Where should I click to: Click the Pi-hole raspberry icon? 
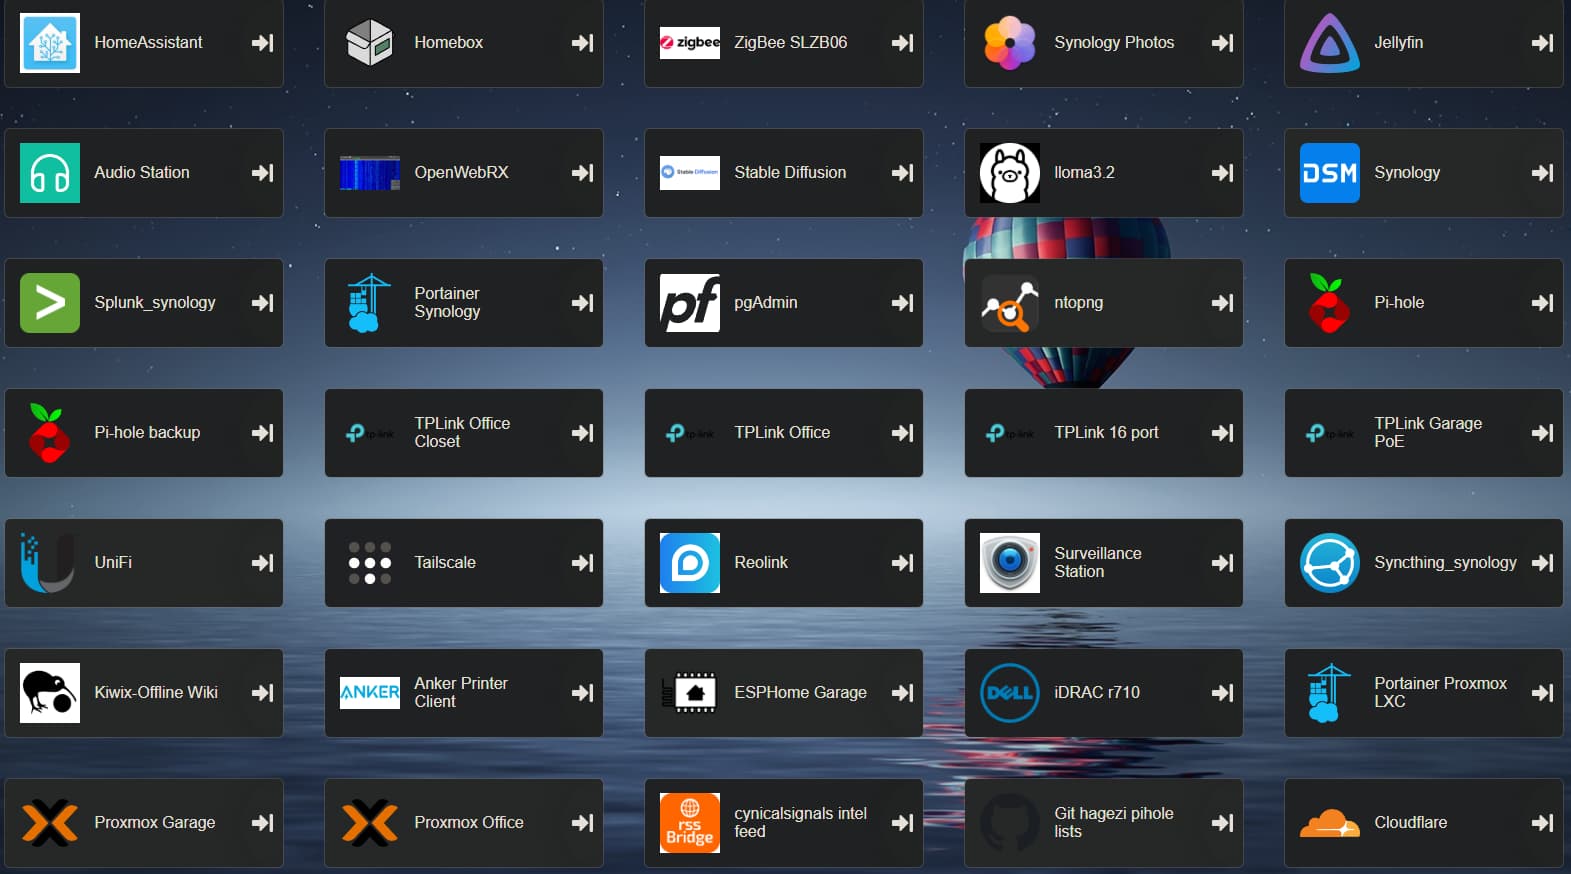pos(1329,303)
